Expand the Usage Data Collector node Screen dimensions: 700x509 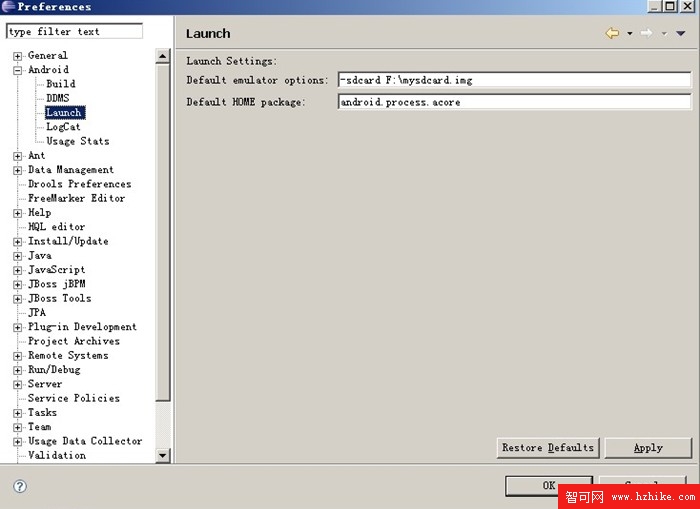17,442
